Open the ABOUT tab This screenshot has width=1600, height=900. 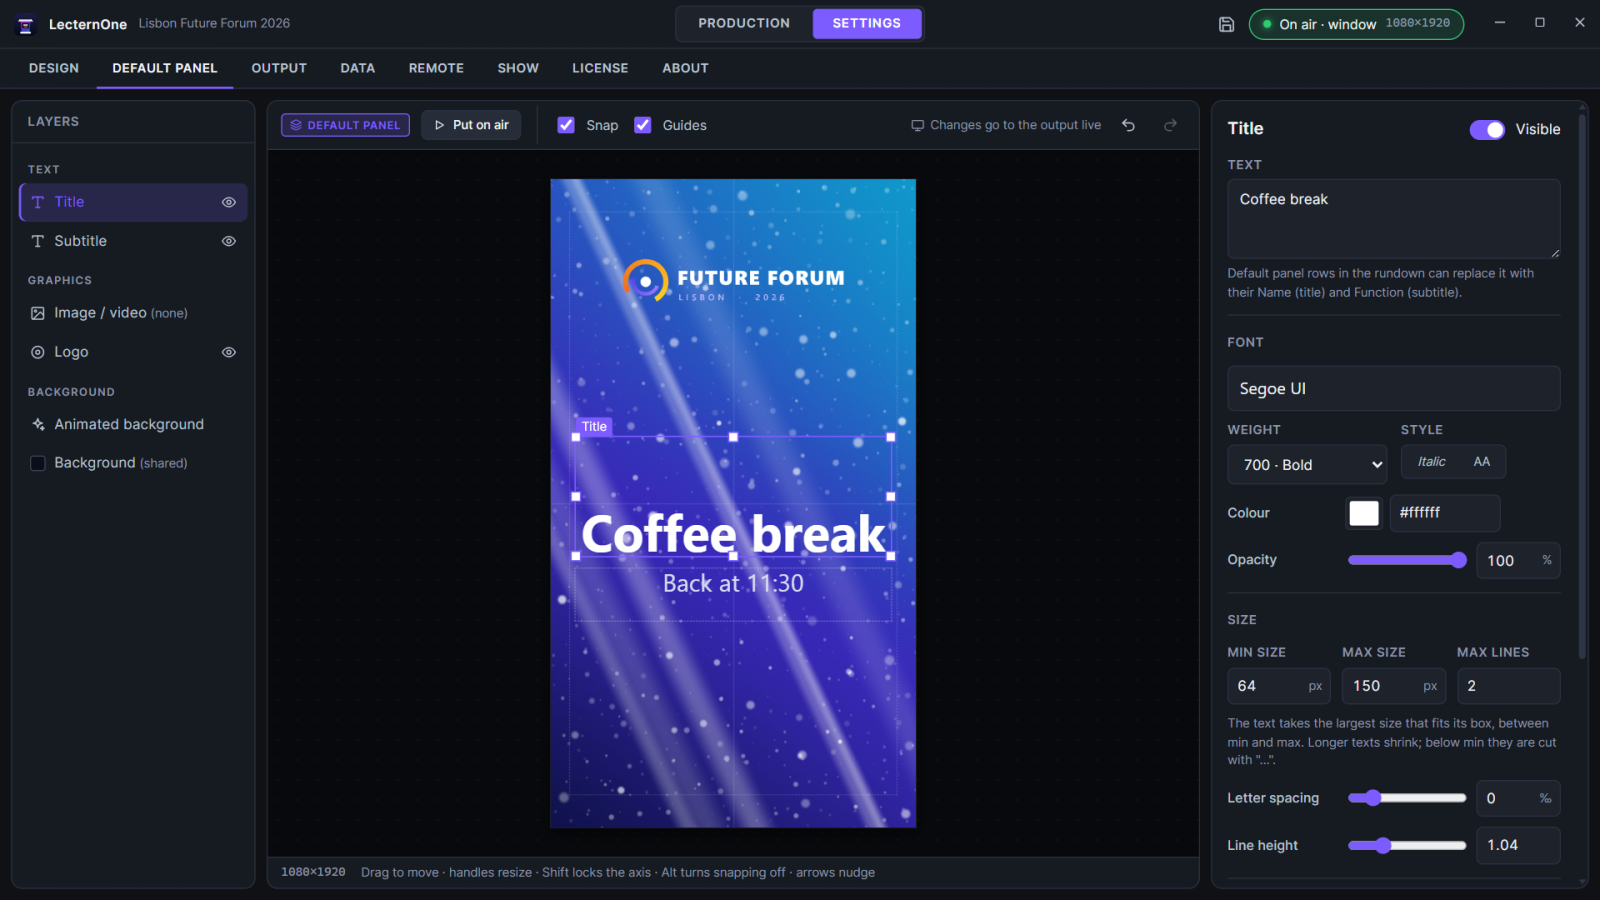tap(685, 68)
